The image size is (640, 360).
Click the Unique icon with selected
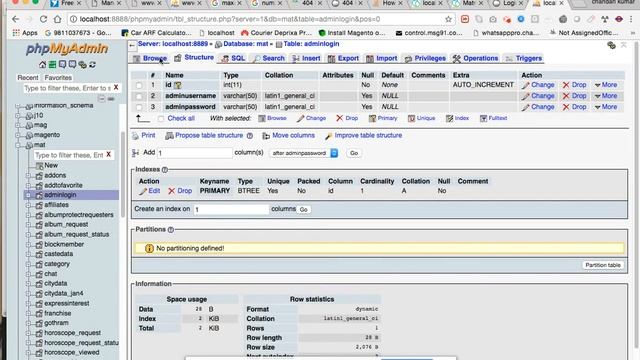click(x=411, y=118)
